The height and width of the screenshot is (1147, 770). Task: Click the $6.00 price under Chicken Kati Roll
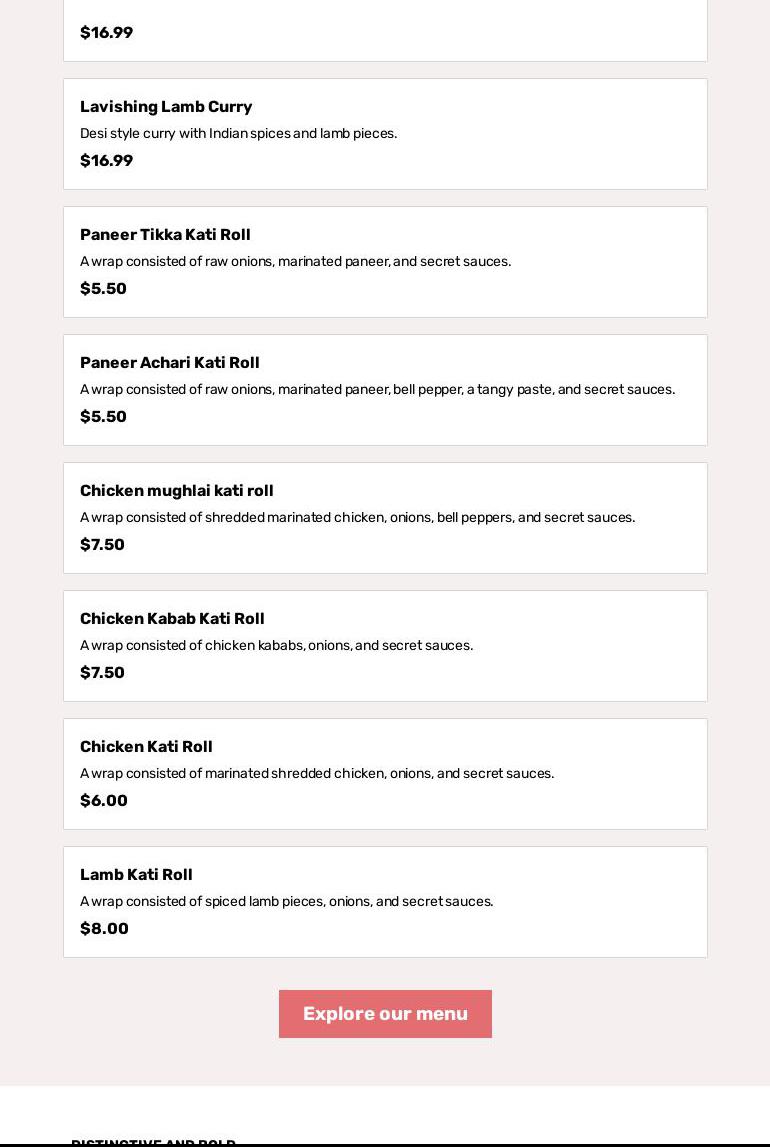[x=104, y=801]
